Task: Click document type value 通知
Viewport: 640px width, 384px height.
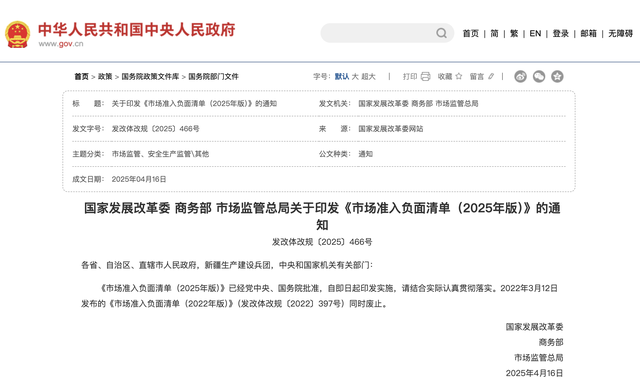Action: coord(365,154)
